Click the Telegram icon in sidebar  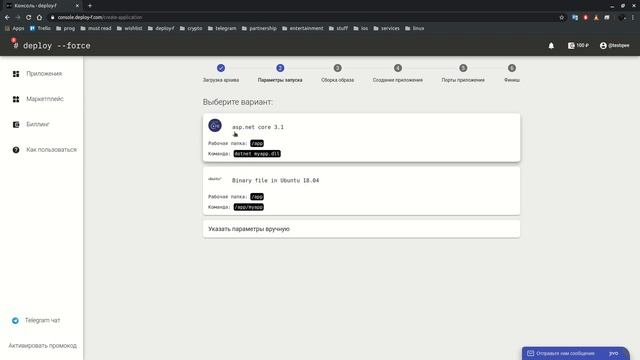[15, 320]
